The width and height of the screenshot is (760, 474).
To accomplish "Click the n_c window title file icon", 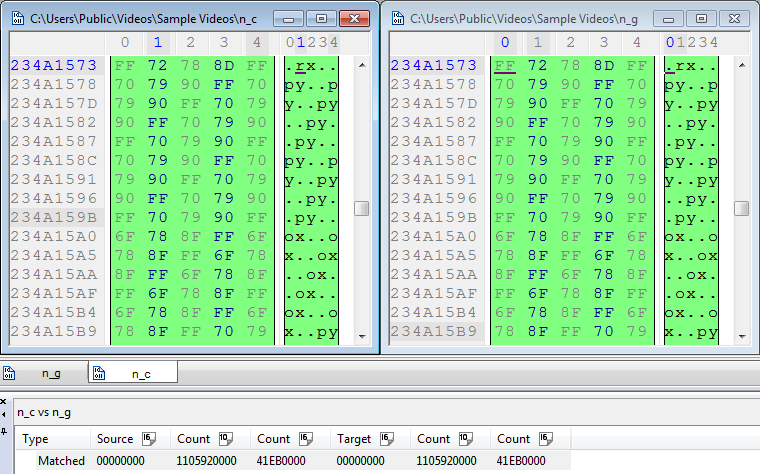I will tap(18, 18).
